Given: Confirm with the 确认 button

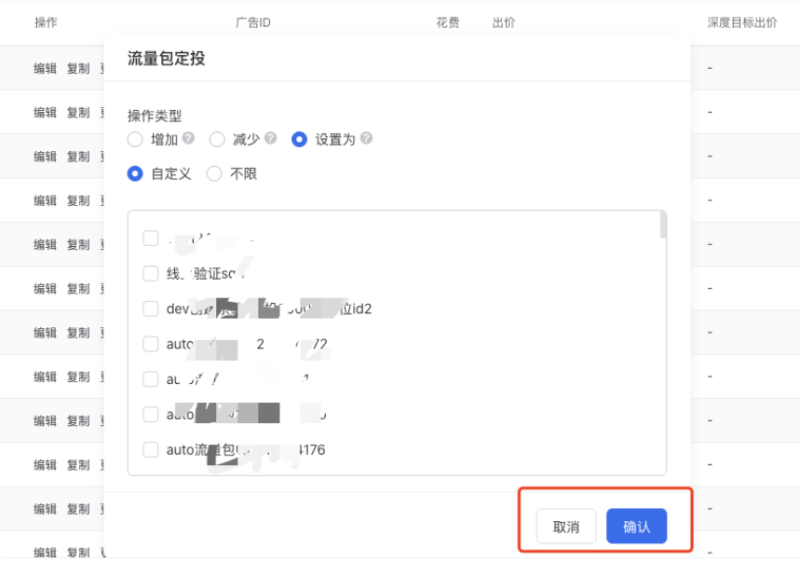Looking at the screenshot, I should point(637,525).
